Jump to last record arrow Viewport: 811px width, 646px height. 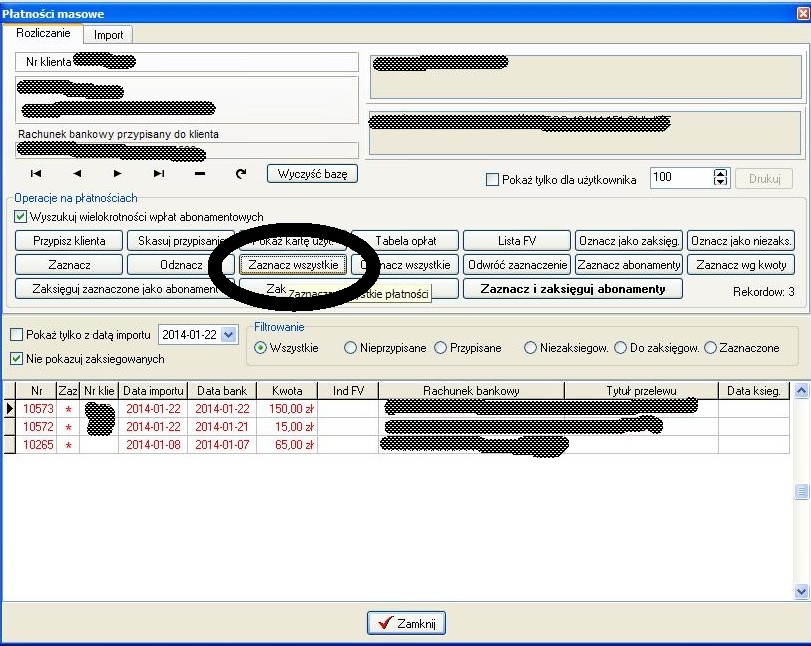tap(158, 174)
